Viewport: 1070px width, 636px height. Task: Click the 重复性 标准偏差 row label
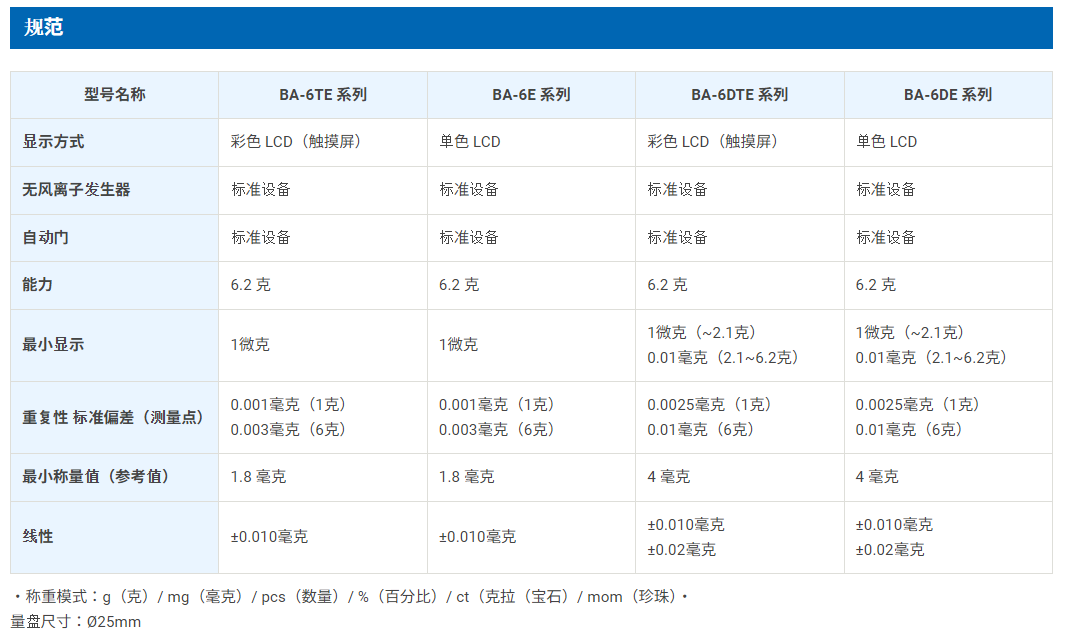(113, 417)
